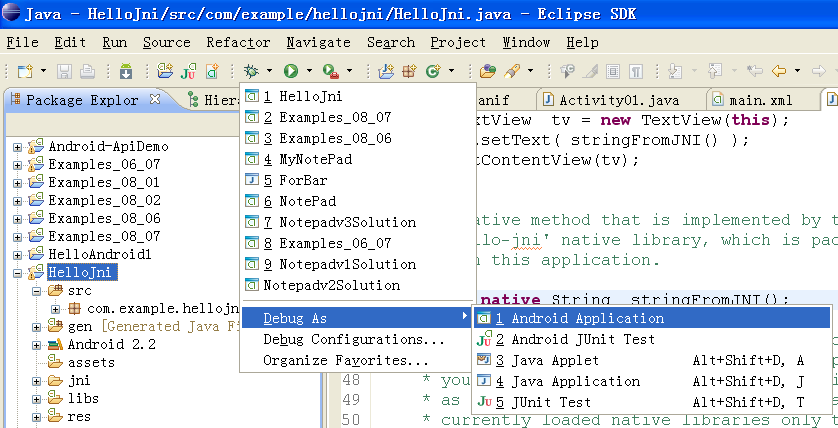
Task: Expand the Examples_08_01 project node
Action: click(x=18, y=183)
